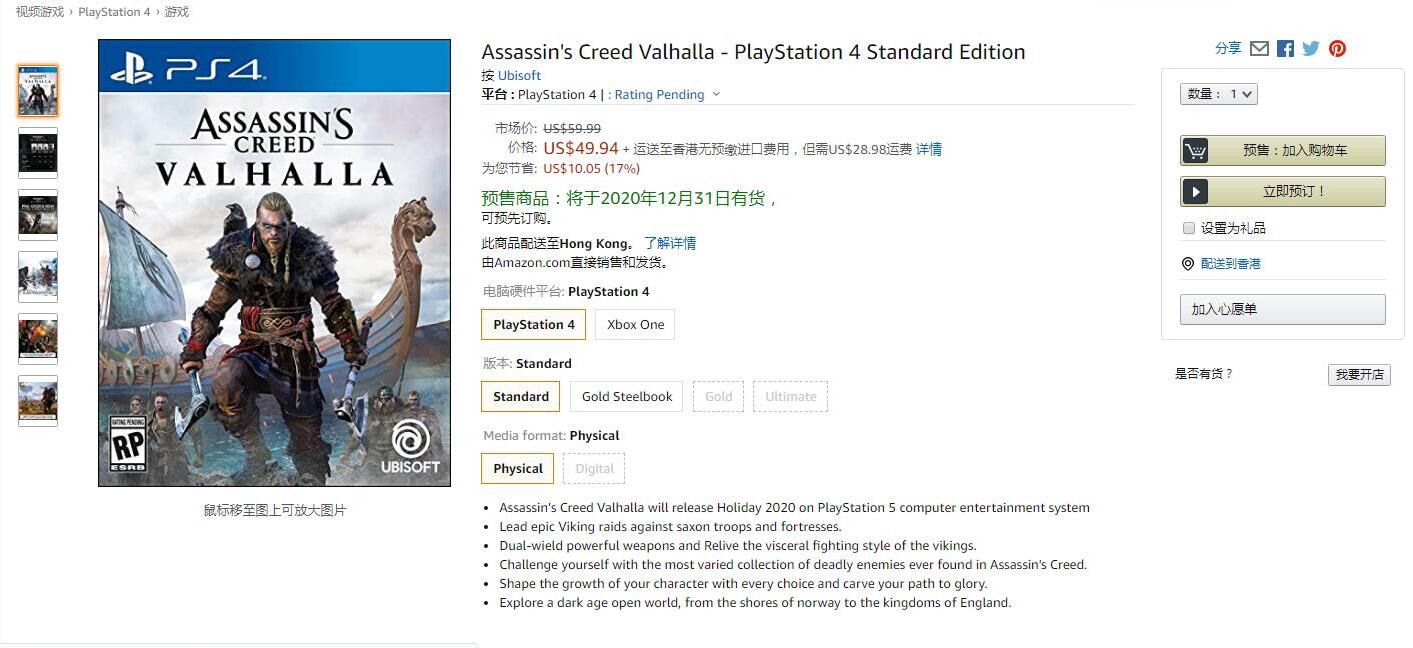Share the product via email icon
Viewport: 1413px width, 648px height.
click(1259, 48)
